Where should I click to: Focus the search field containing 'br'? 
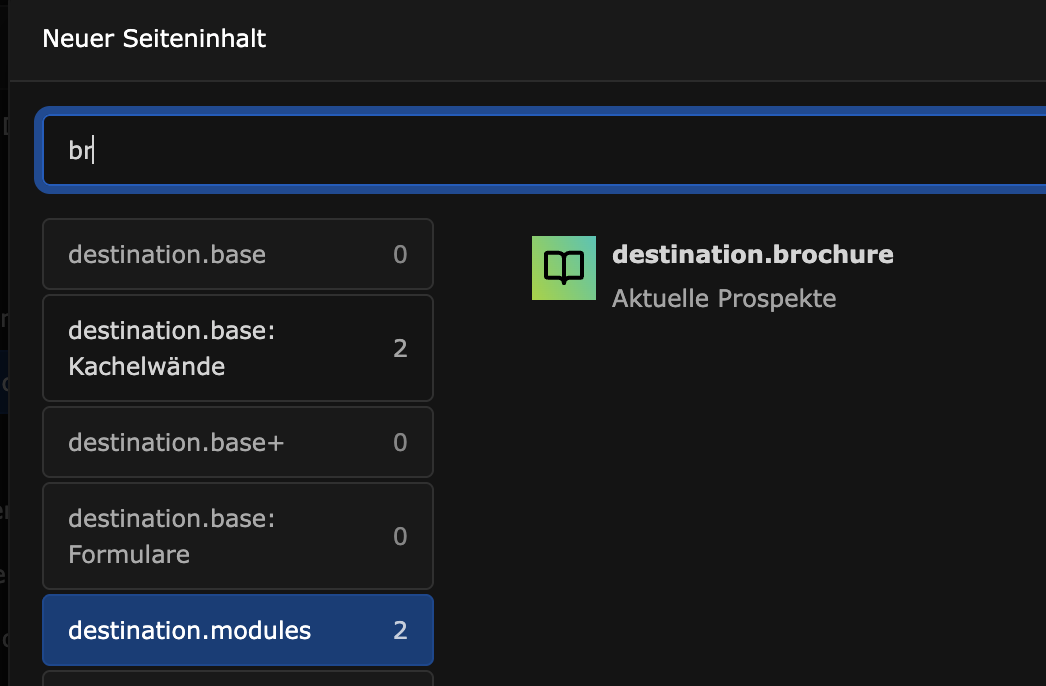[544, 150]
